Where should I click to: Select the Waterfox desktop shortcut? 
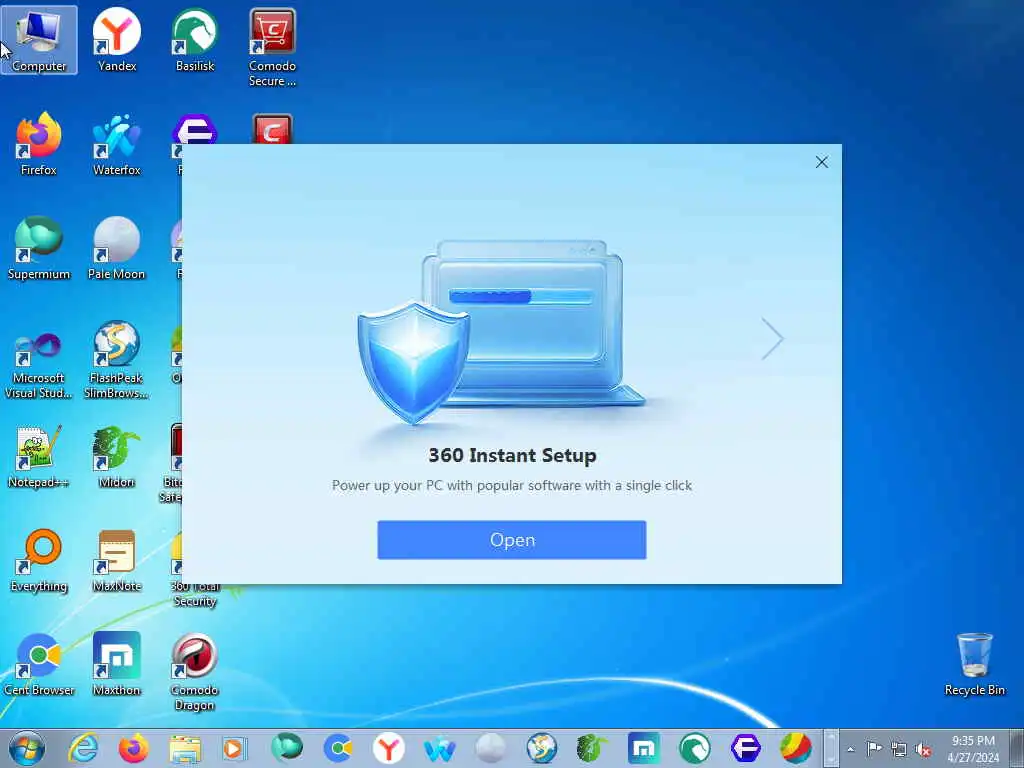[x=117, y=144]
